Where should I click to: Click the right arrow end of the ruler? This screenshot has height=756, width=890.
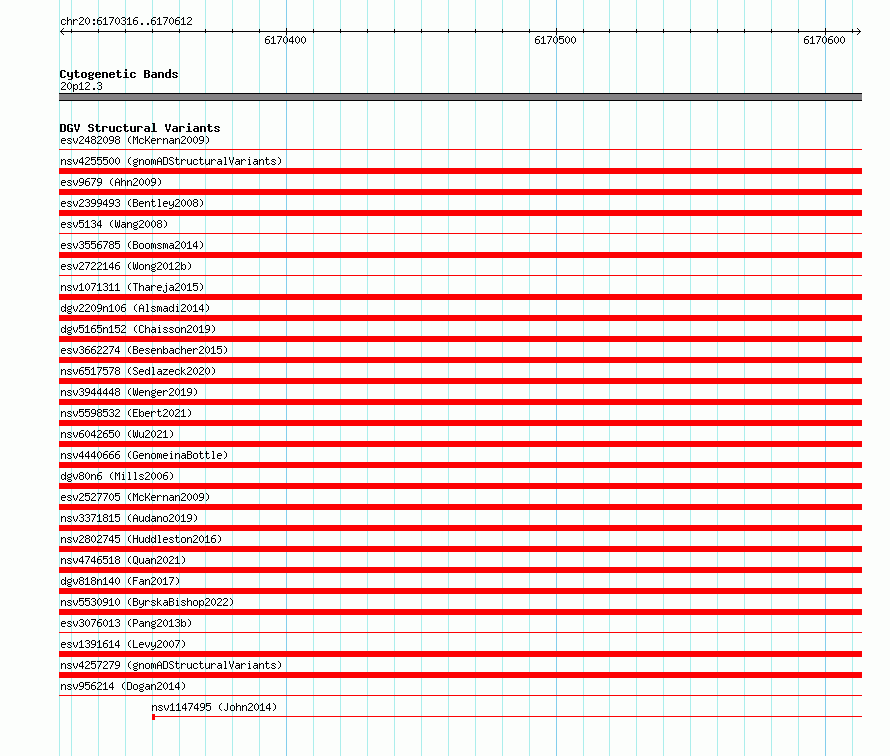click(858, 31)
